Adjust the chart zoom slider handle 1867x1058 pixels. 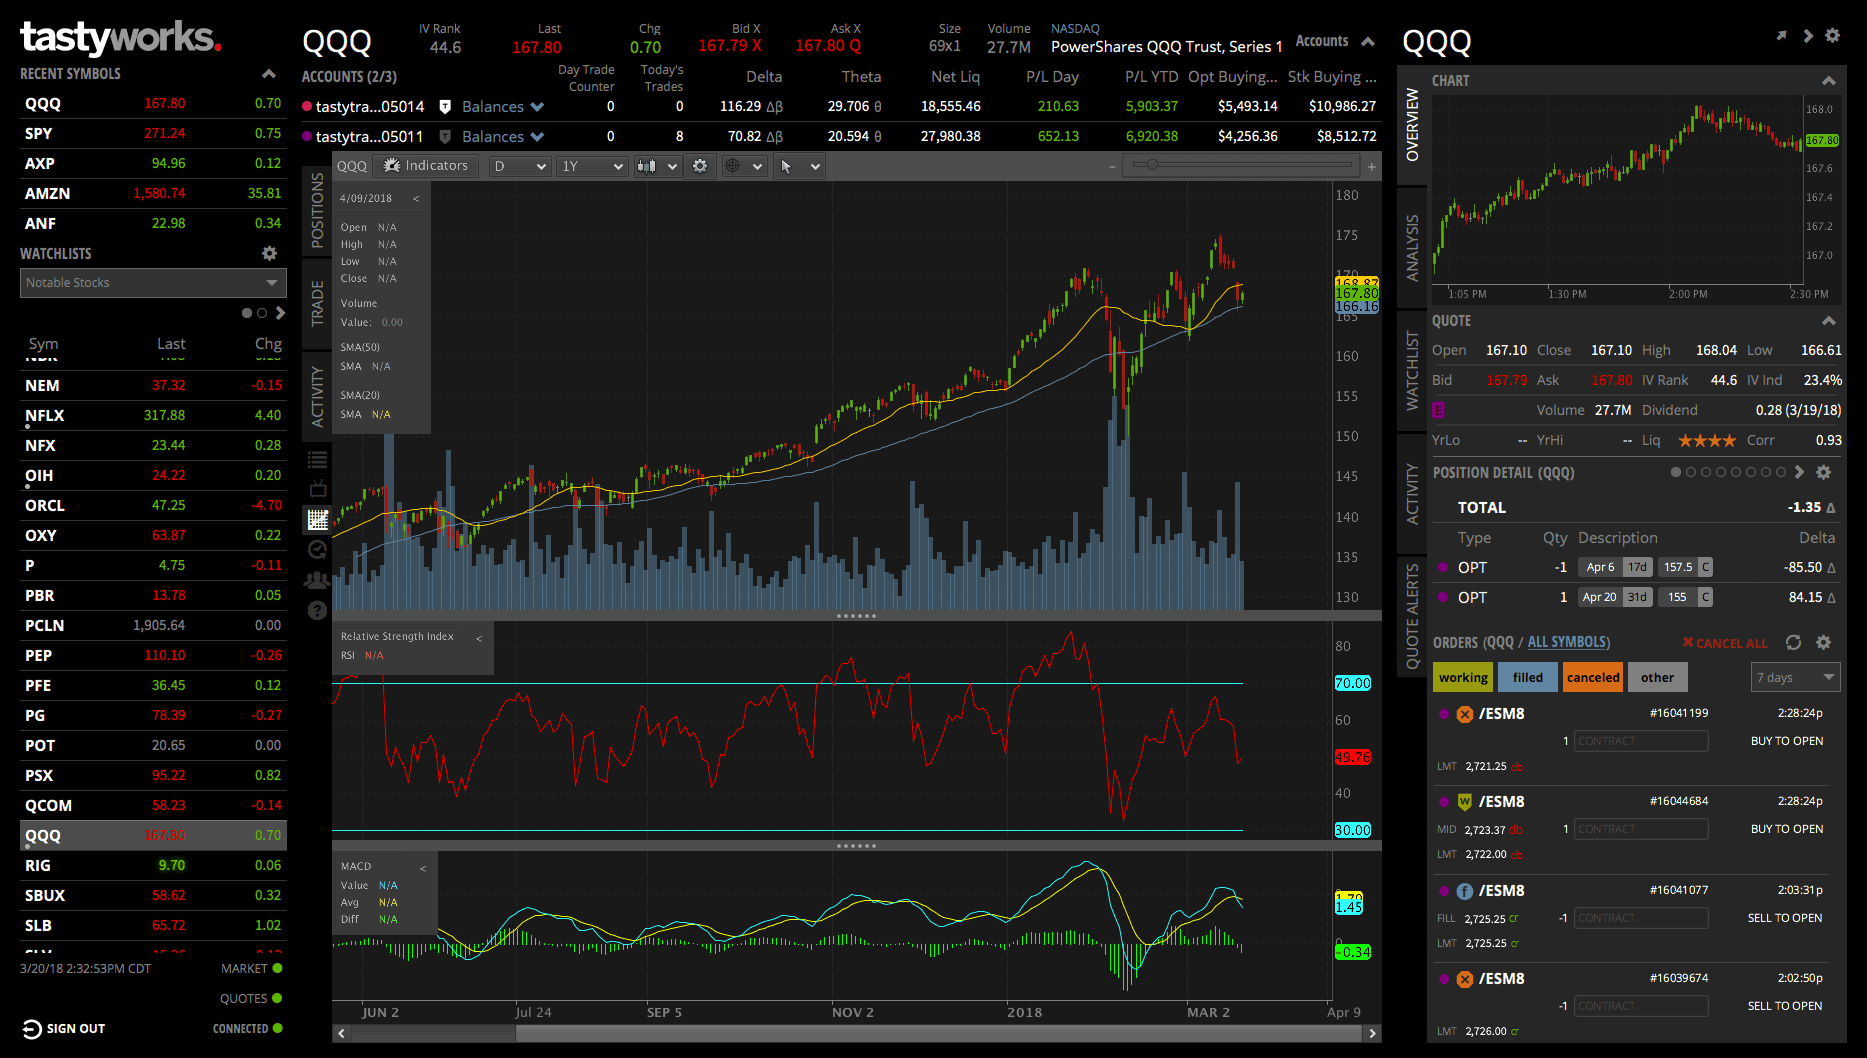coord(1152,165)
